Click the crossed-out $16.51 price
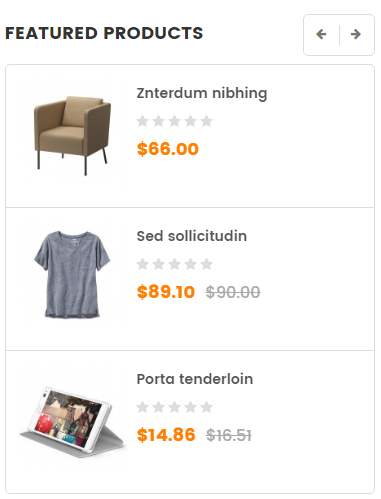 pyautogui.click(x=229, y=435)
